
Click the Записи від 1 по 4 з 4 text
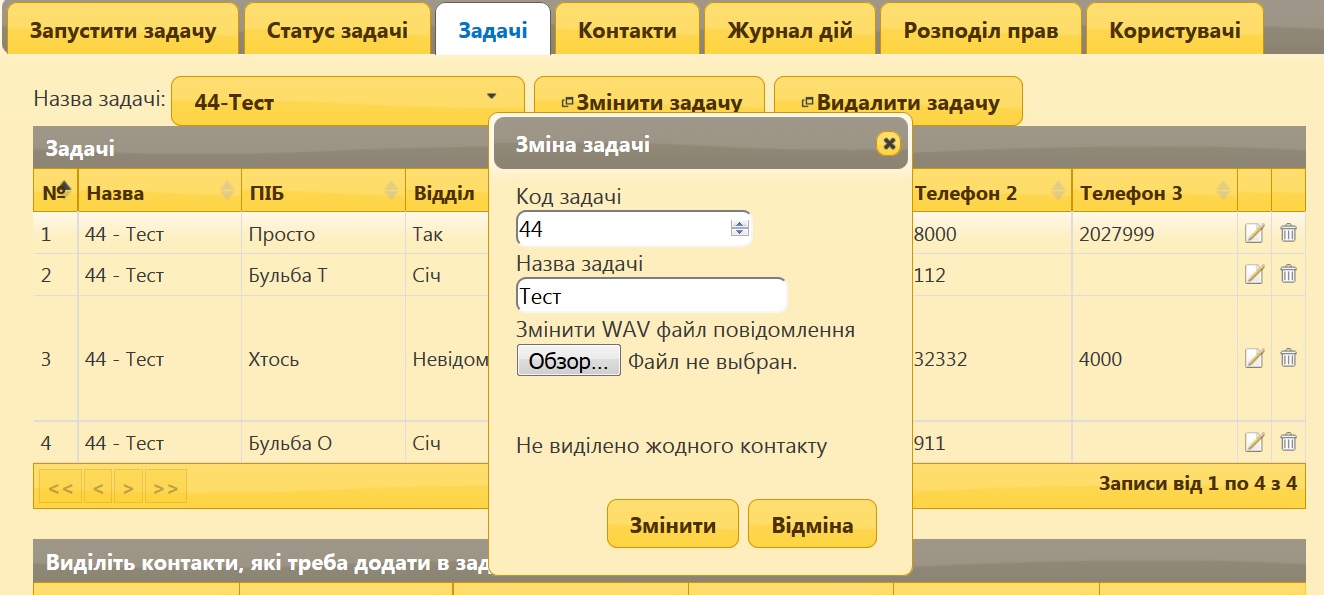point(1198,484)
